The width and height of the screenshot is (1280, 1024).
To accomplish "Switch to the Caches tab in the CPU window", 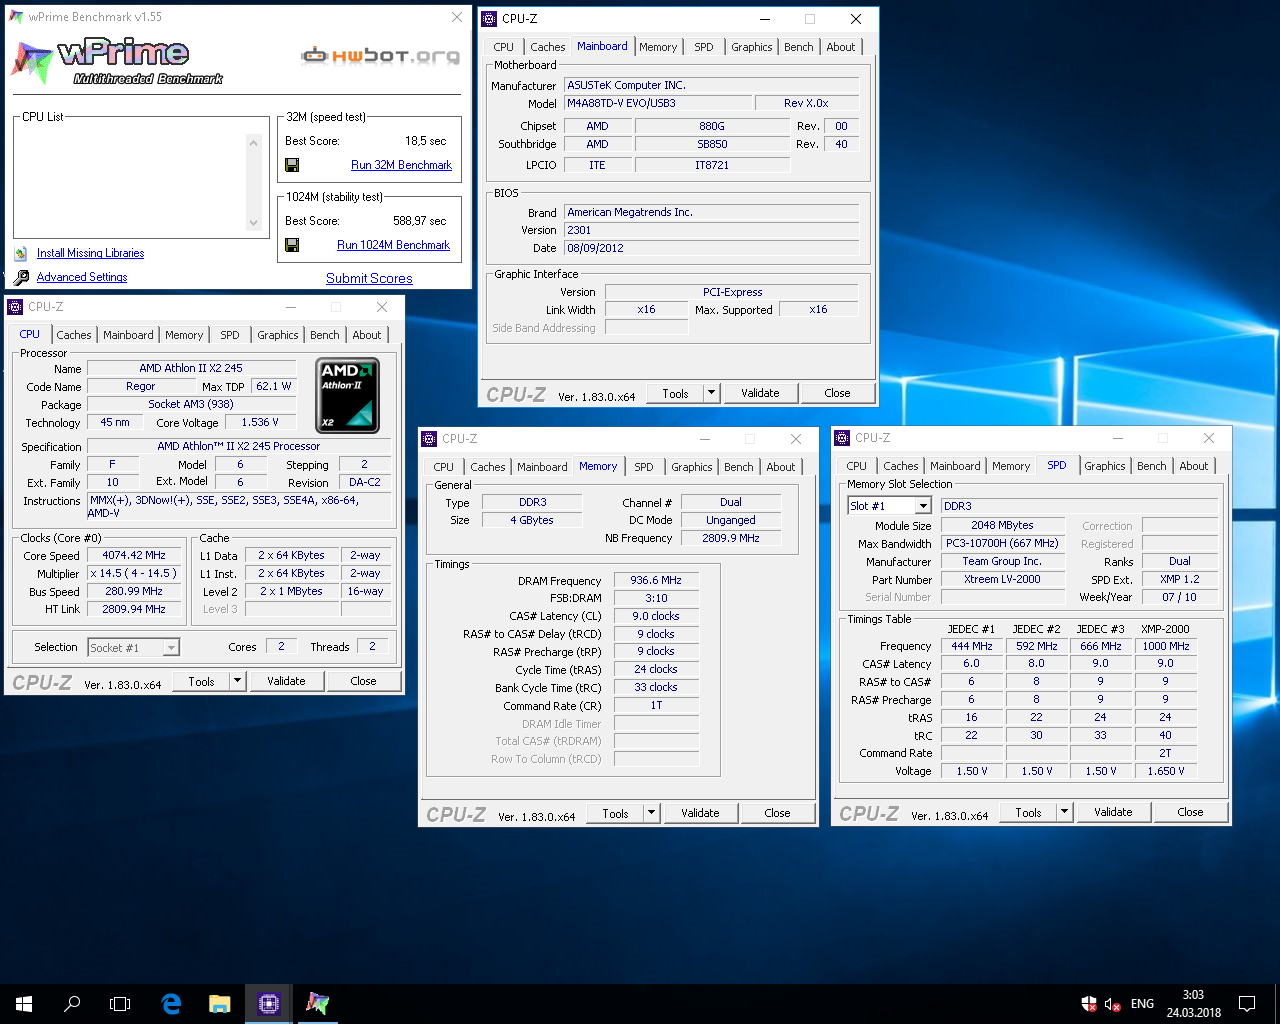I will pos(74,335).
